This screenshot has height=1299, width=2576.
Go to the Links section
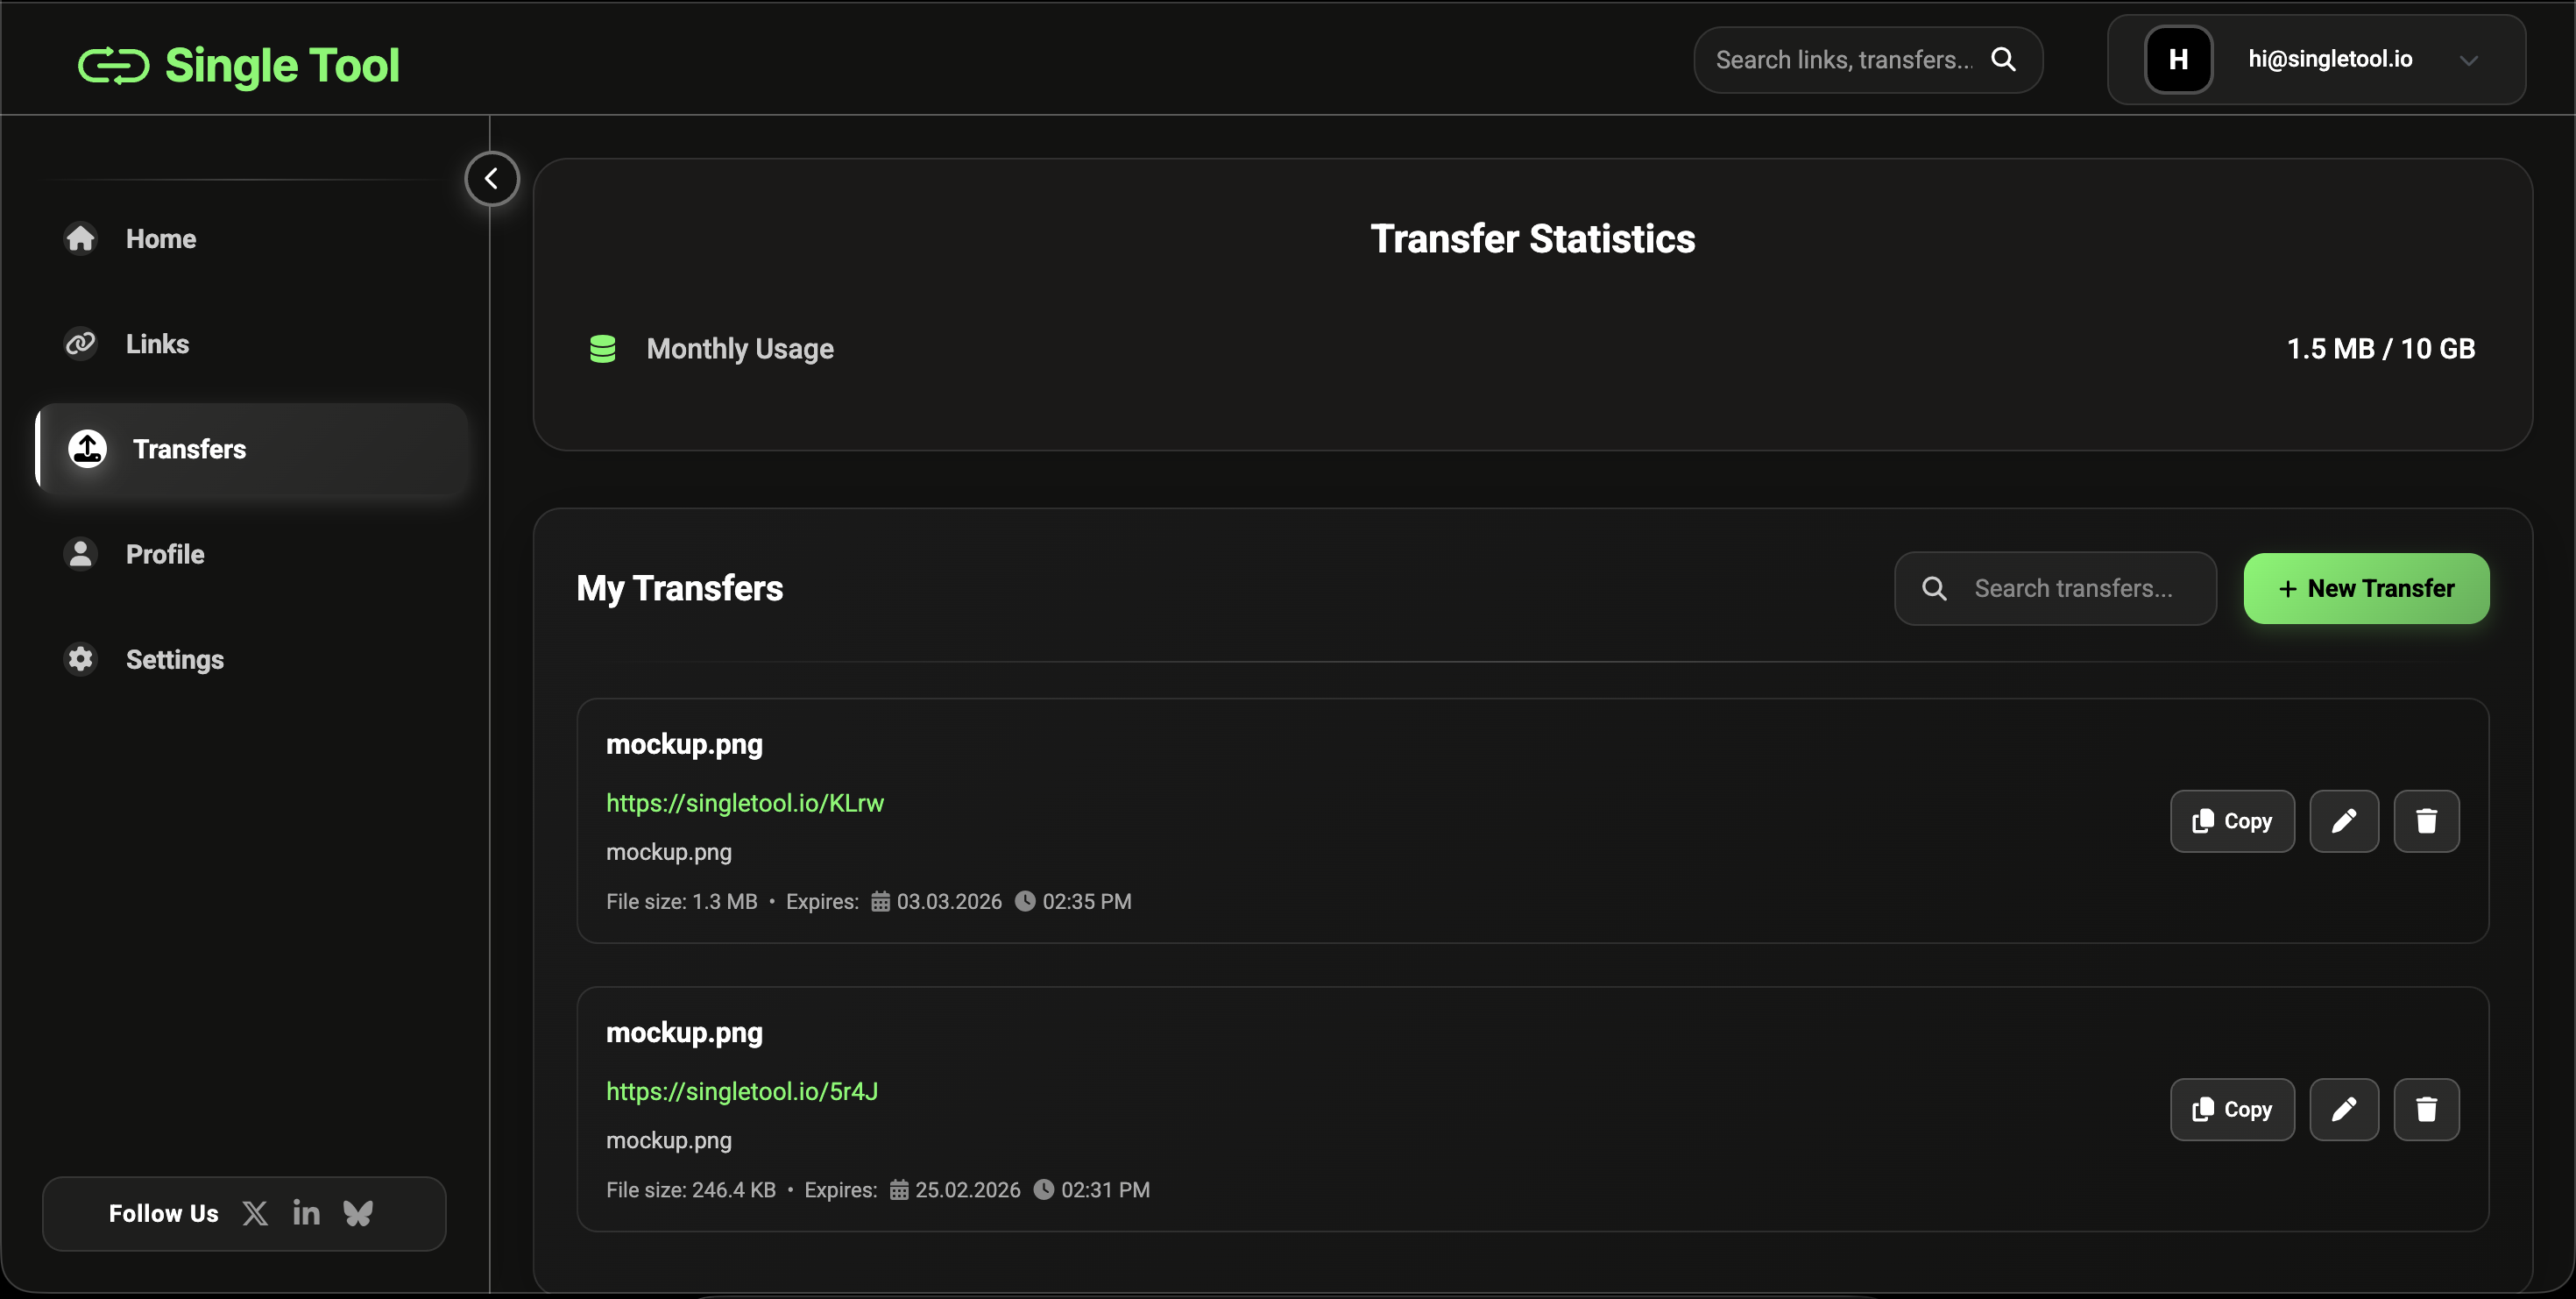[x=157, y=344]
